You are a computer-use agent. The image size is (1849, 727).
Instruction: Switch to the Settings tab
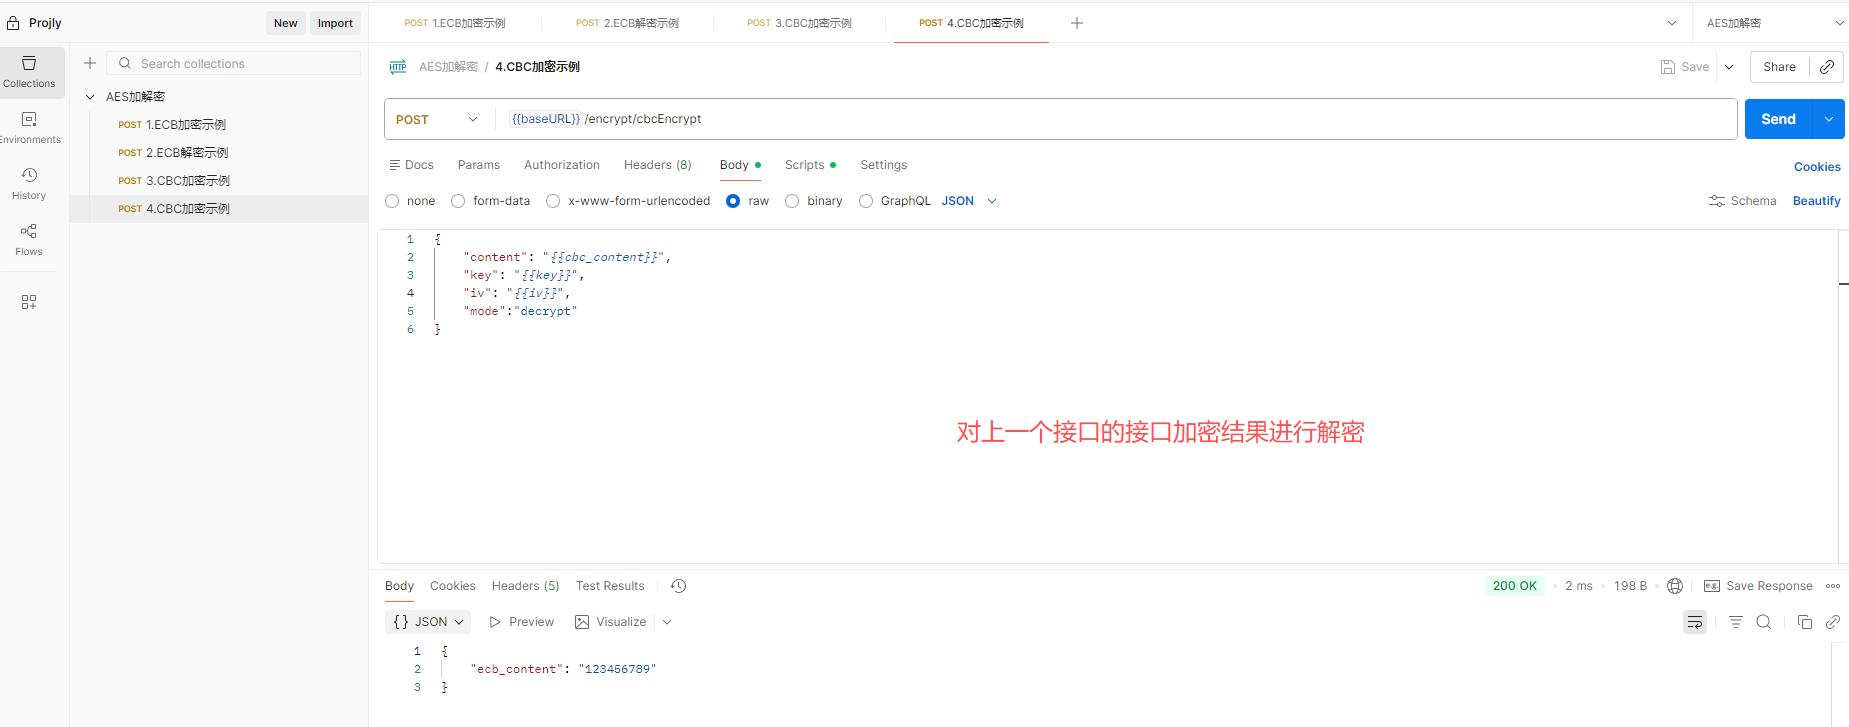click(884, 165)
